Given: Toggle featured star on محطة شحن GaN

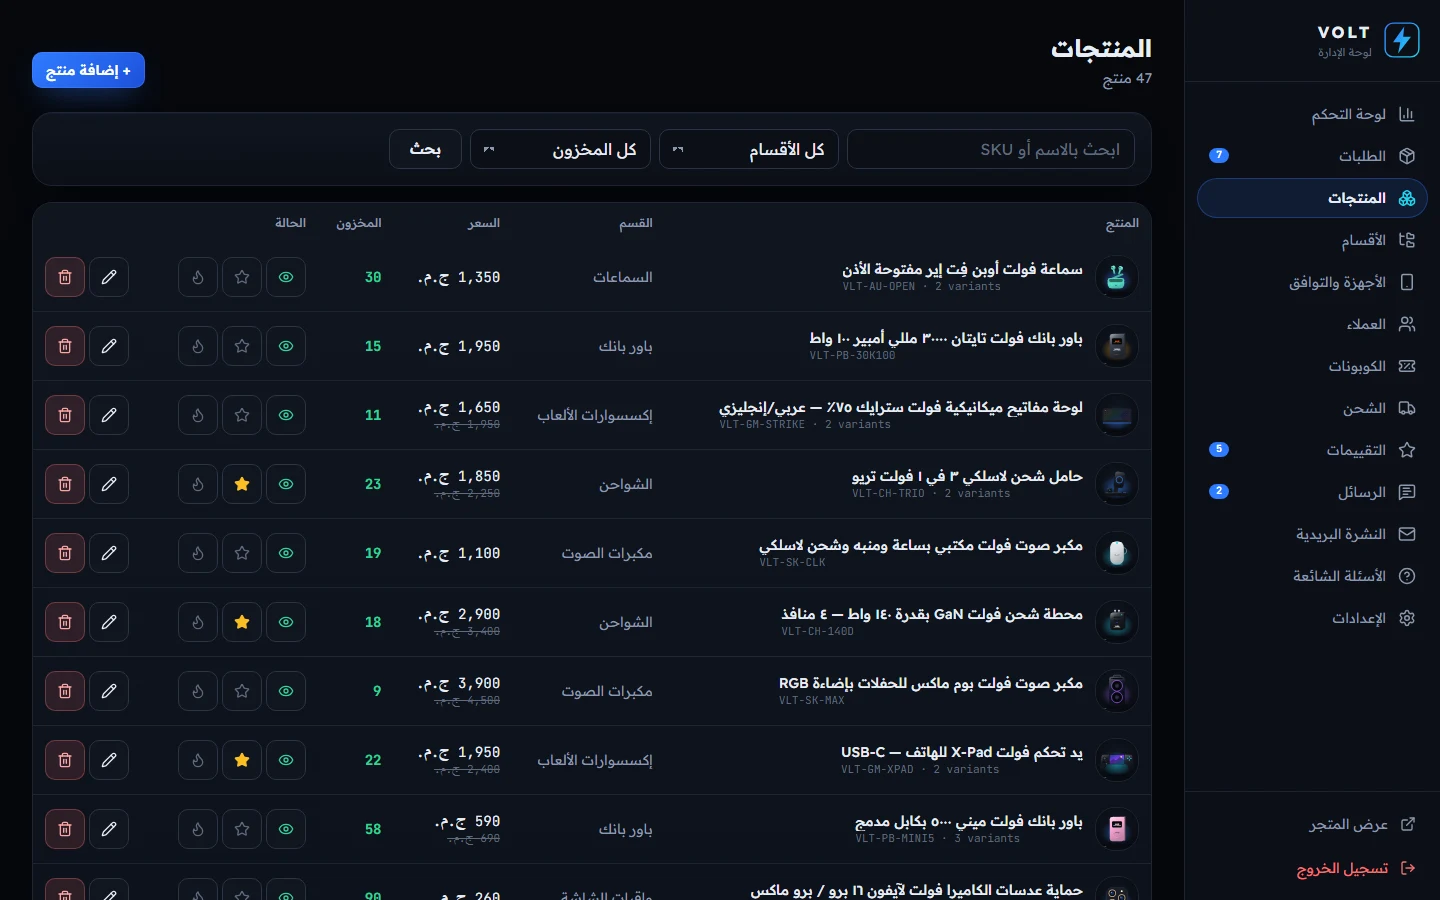Looking at the screenshot, I should click(x=242, y=622).
